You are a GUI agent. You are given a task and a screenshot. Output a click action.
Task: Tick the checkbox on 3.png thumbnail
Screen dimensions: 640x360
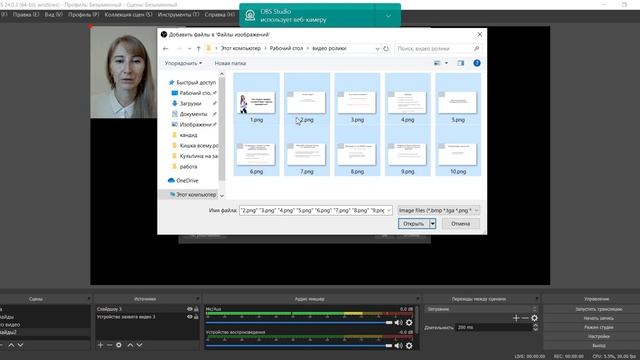point(340,94)
